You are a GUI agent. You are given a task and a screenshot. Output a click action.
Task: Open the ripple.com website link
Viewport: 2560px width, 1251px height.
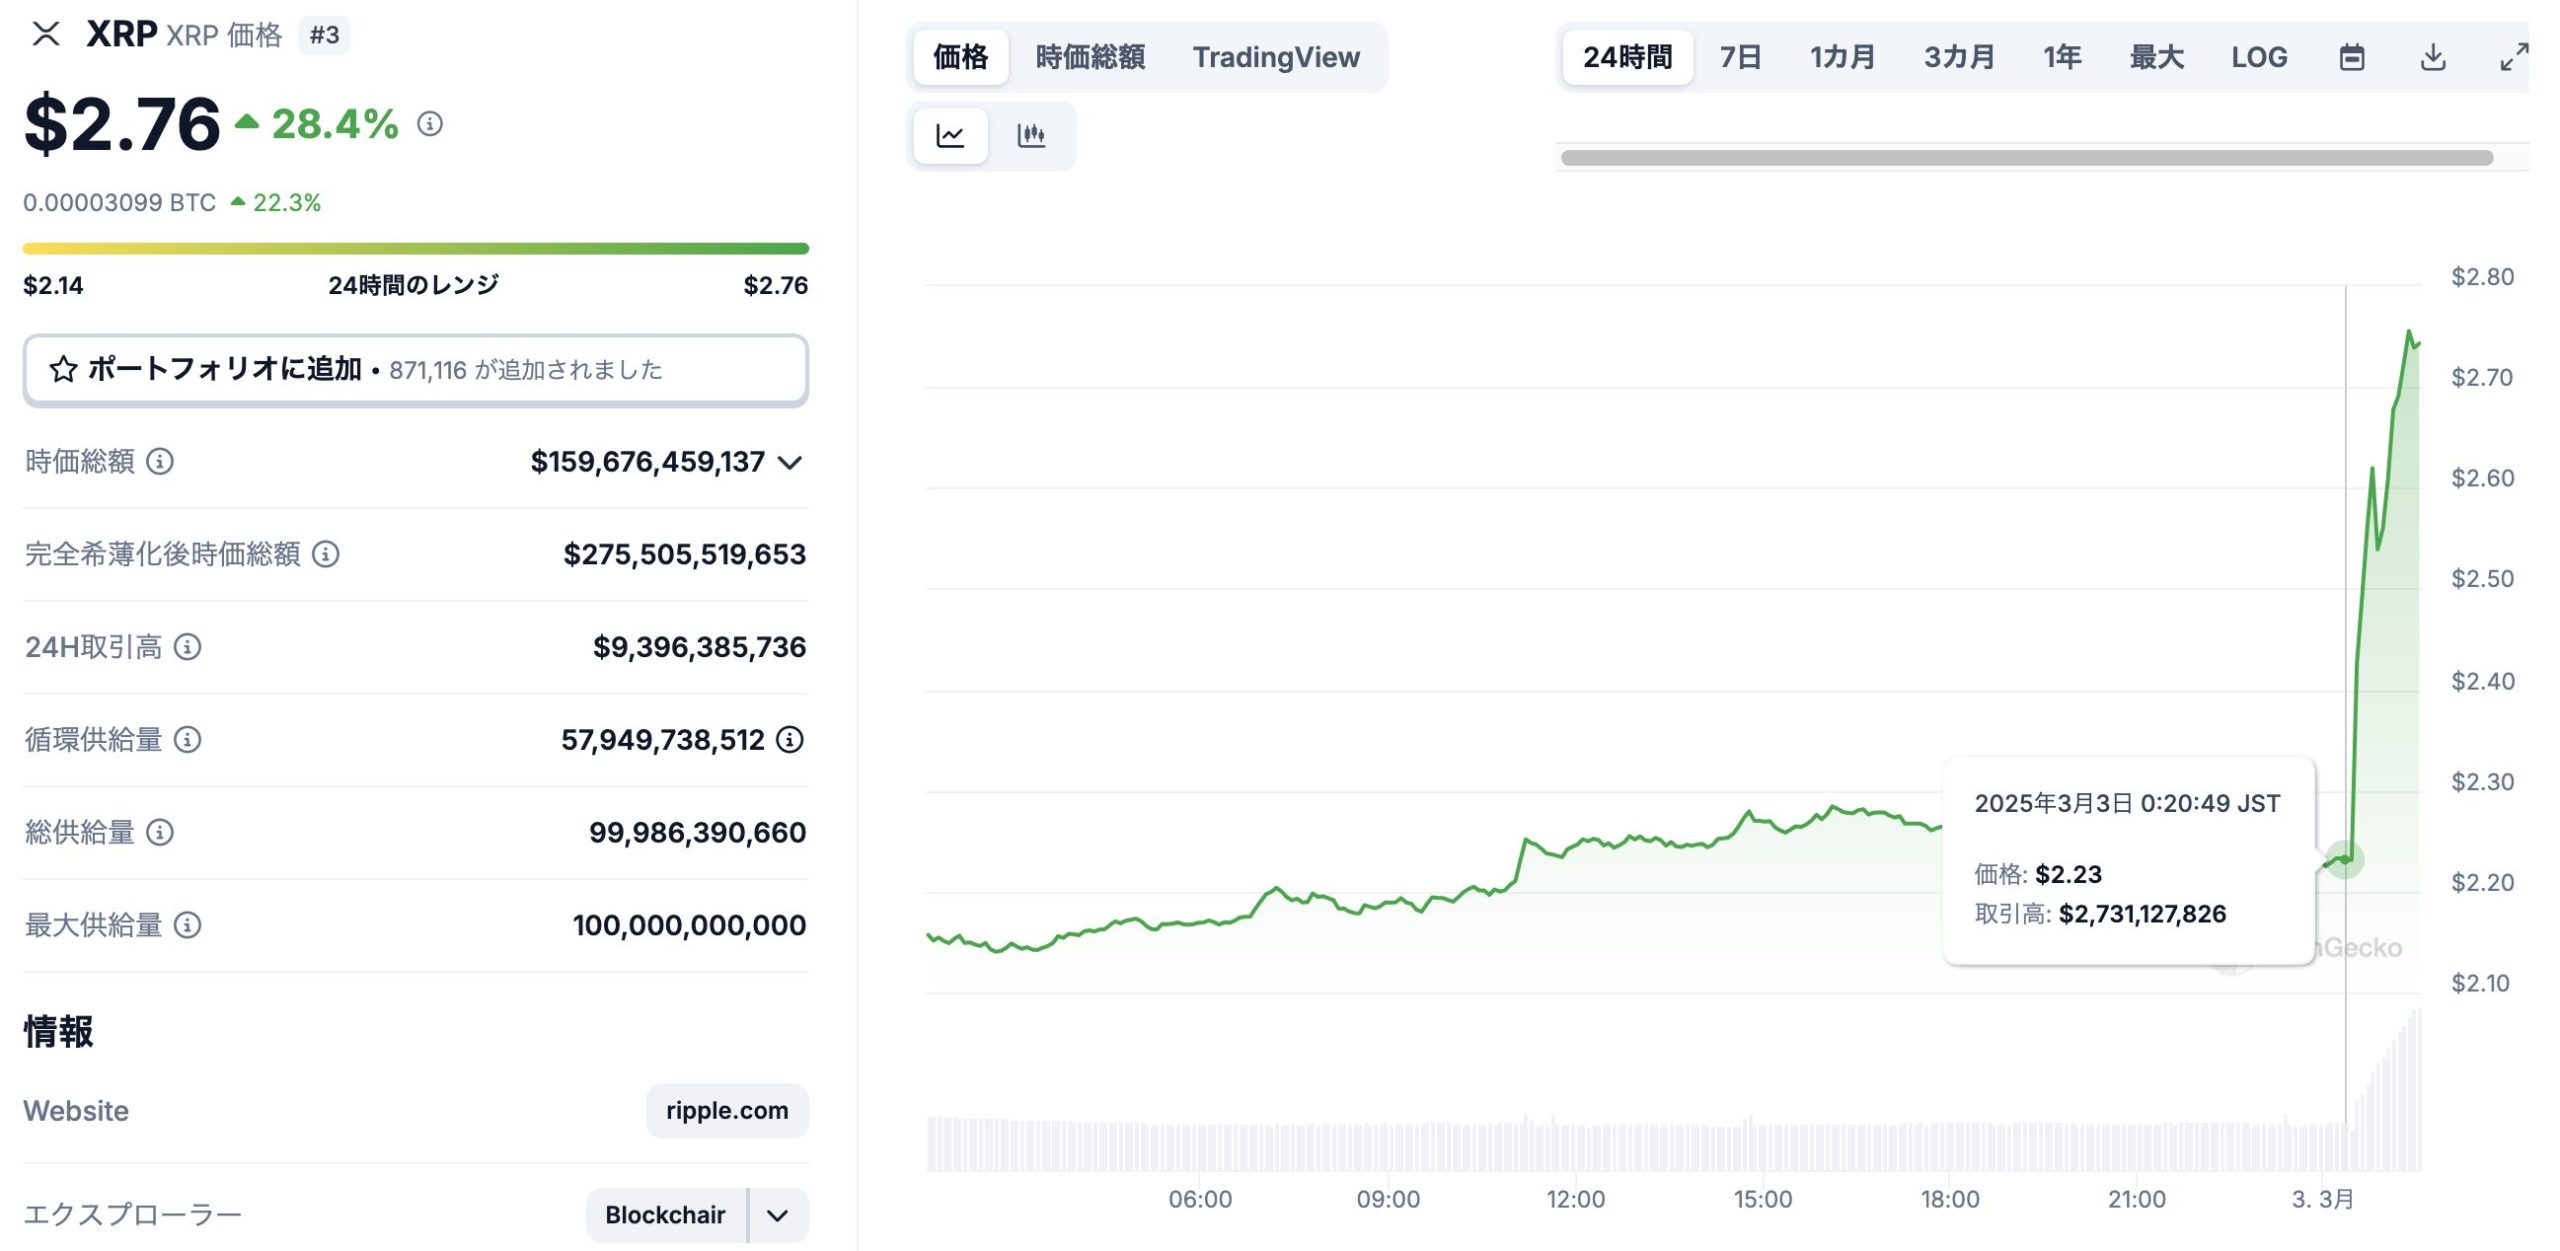tap(727, 1111)
